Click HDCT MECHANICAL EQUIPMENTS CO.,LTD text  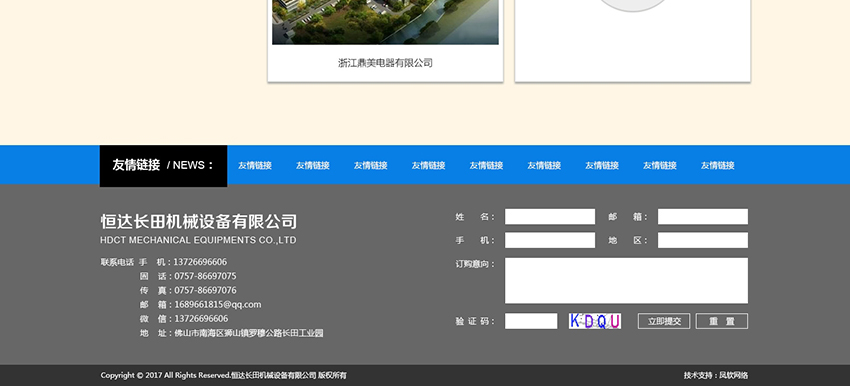click(x=198, y=240)
